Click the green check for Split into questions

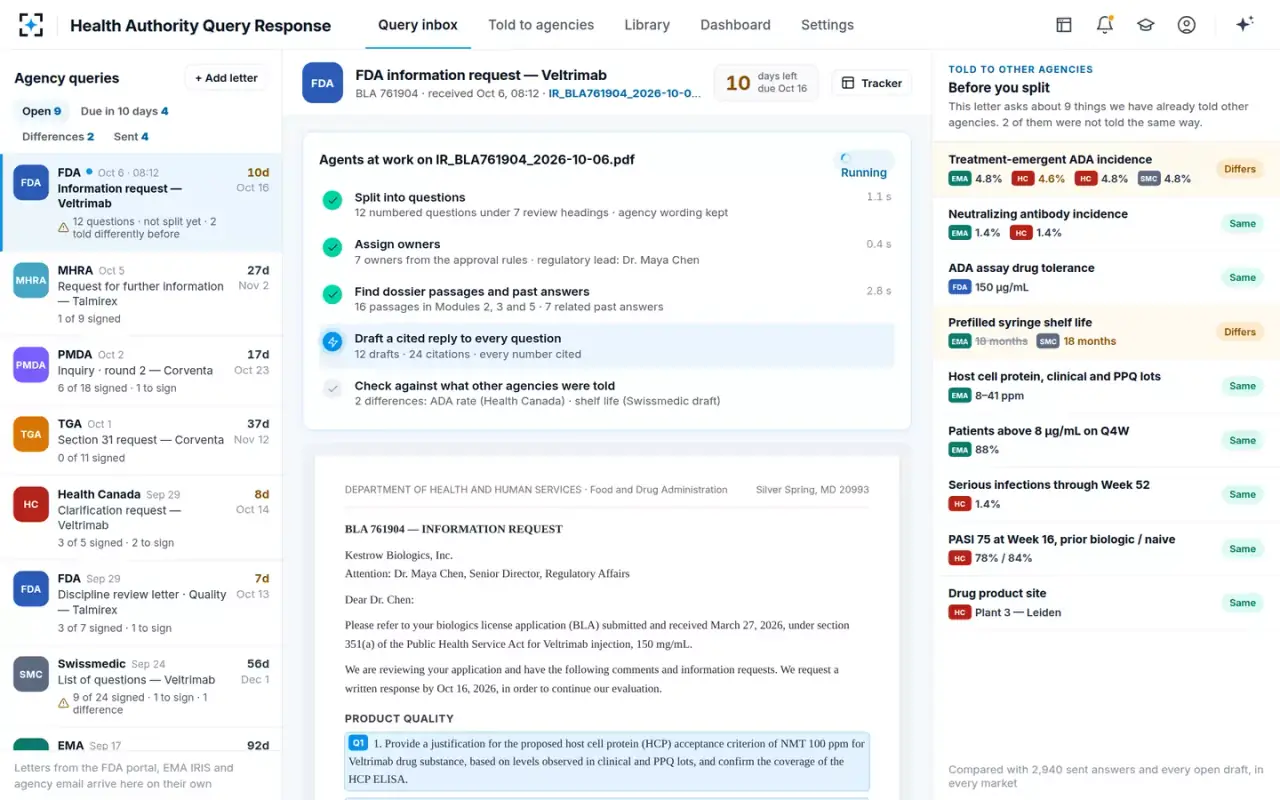332,200
